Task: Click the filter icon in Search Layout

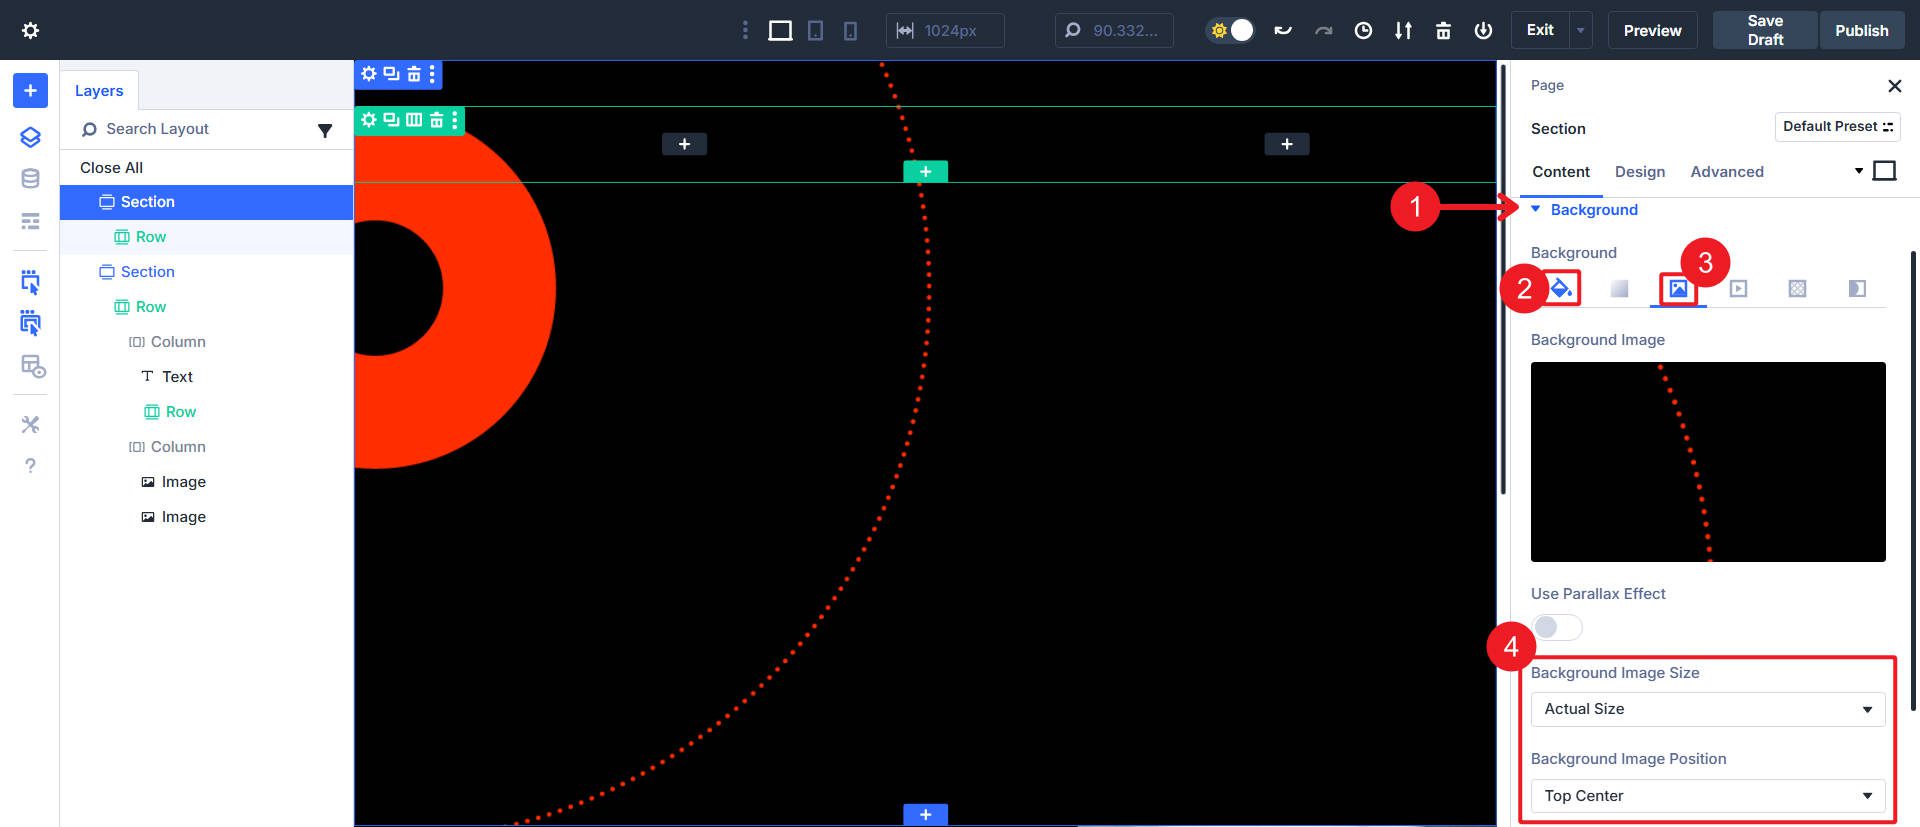Action: (325, 130)
